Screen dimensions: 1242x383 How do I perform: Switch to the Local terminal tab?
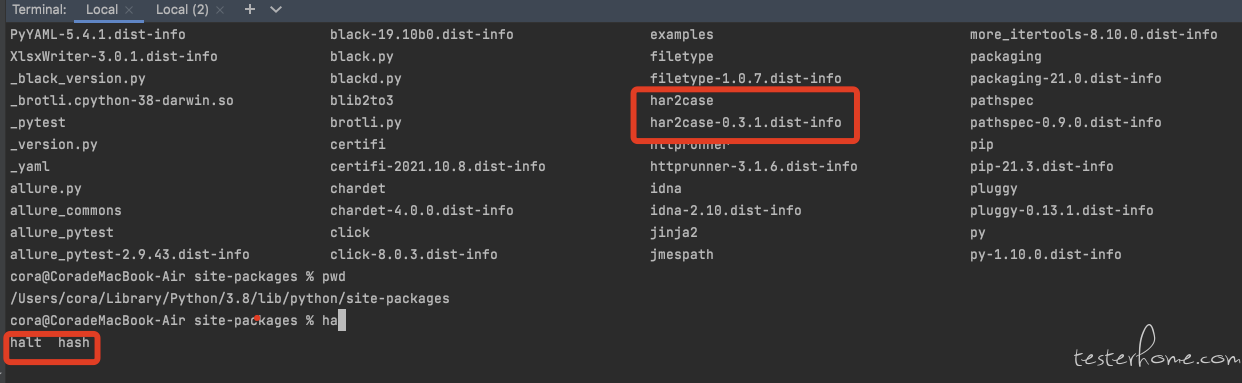pos(101,9)
